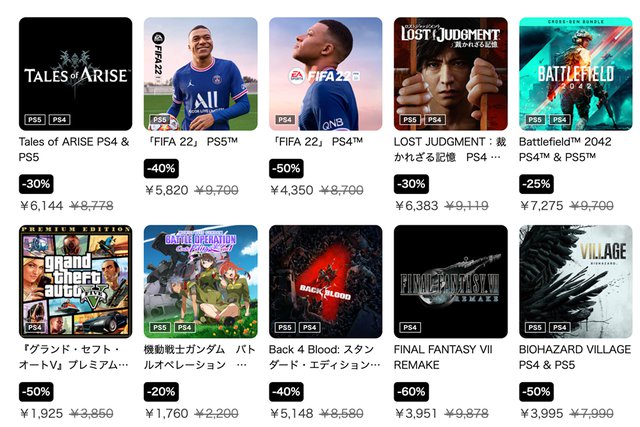The width and height of the screenshot is (640, 427).
Task: Open Back 4 Blood cover thumbnail
Action: click(x=326, y=282)
